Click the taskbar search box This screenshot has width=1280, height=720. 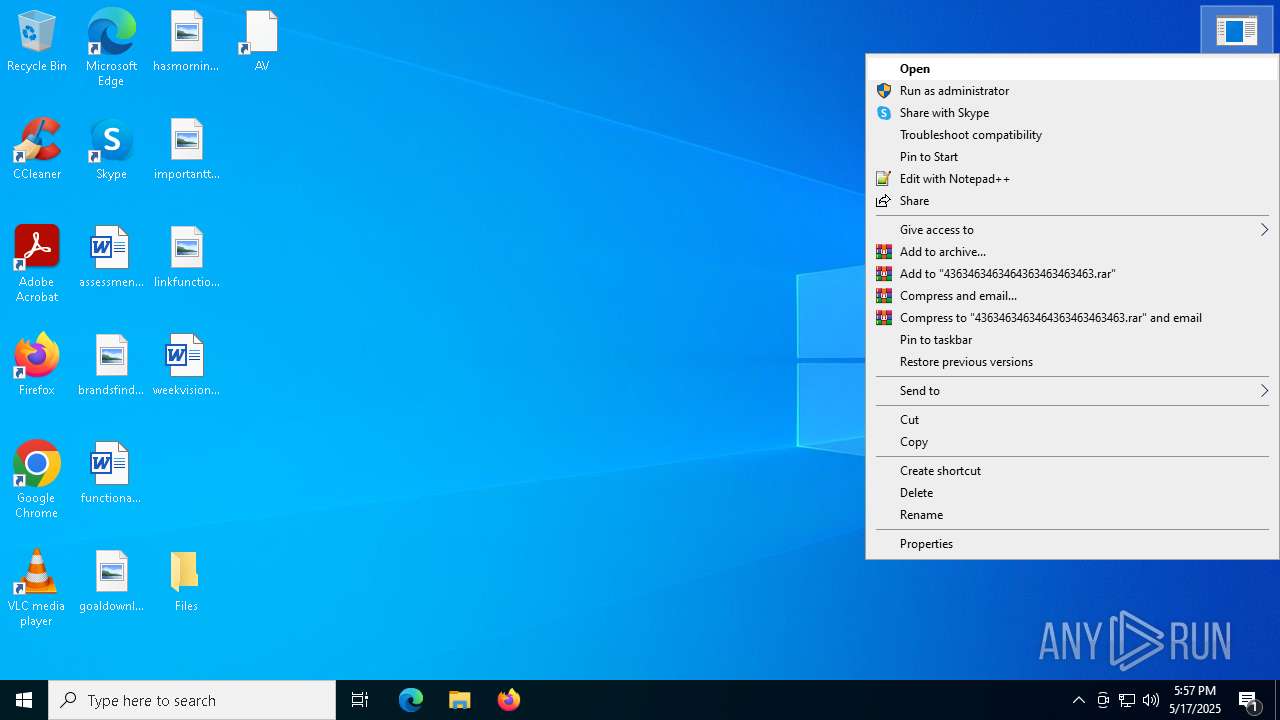tap(192, 700)
